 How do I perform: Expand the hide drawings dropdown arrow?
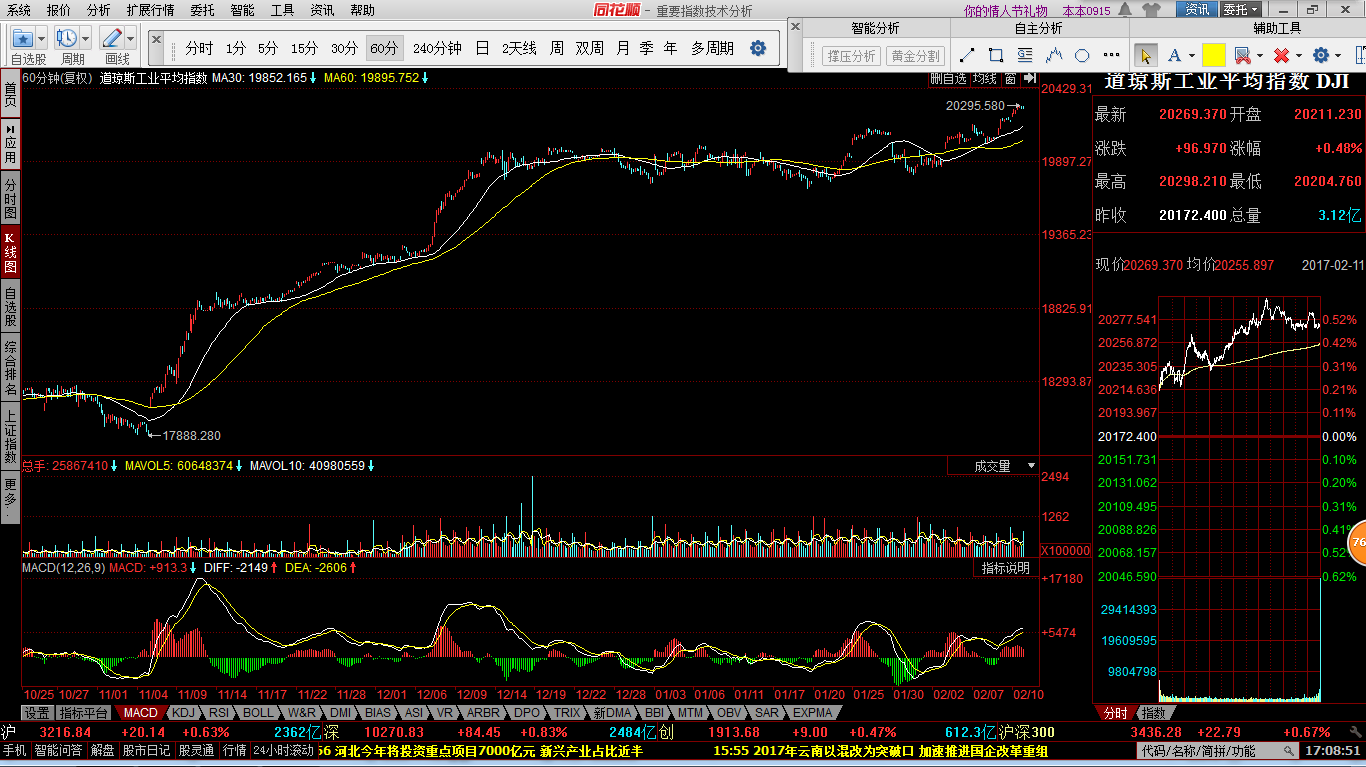pos(1259,56)
